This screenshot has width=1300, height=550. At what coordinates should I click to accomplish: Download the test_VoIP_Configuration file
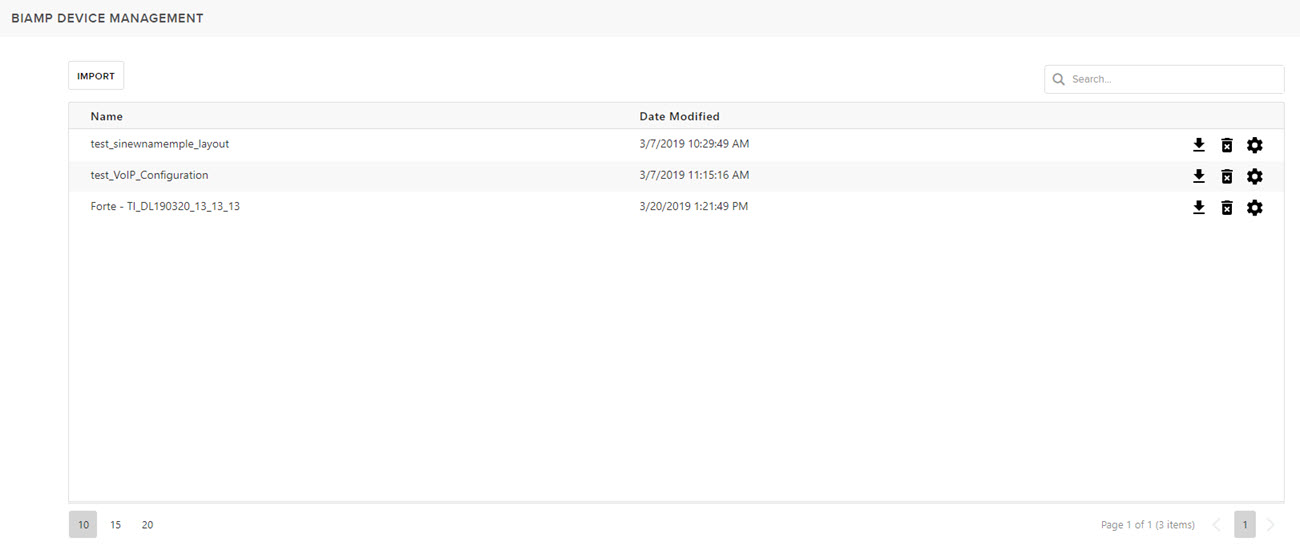[1199, 176]
